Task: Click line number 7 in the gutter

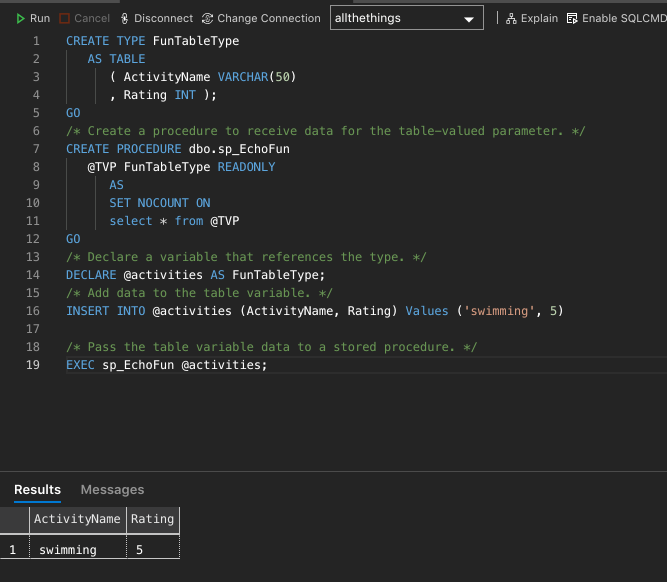Action: point(36,149)
